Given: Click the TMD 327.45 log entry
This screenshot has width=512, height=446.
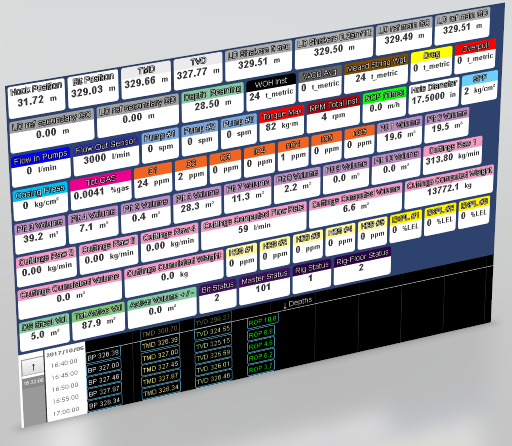Looking at the screenshot, I should 161,367.
